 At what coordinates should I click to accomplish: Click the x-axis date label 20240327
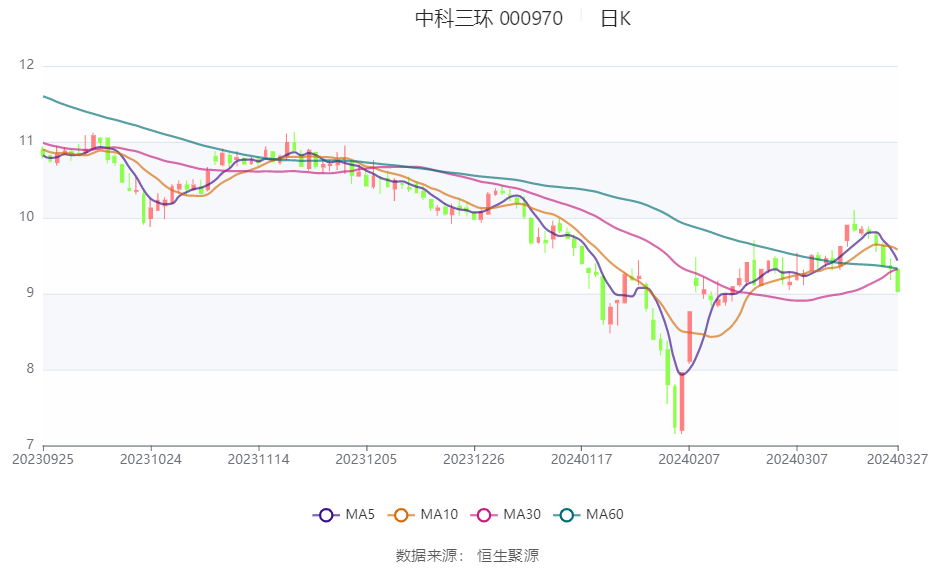click(897, 460)
